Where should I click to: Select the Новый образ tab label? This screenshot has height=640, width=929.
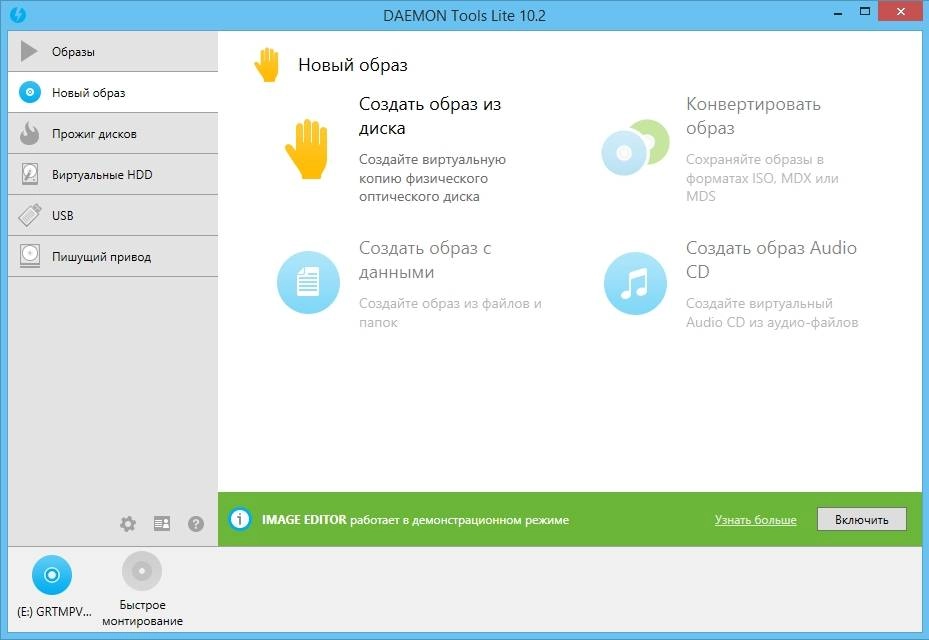point(89,93)
